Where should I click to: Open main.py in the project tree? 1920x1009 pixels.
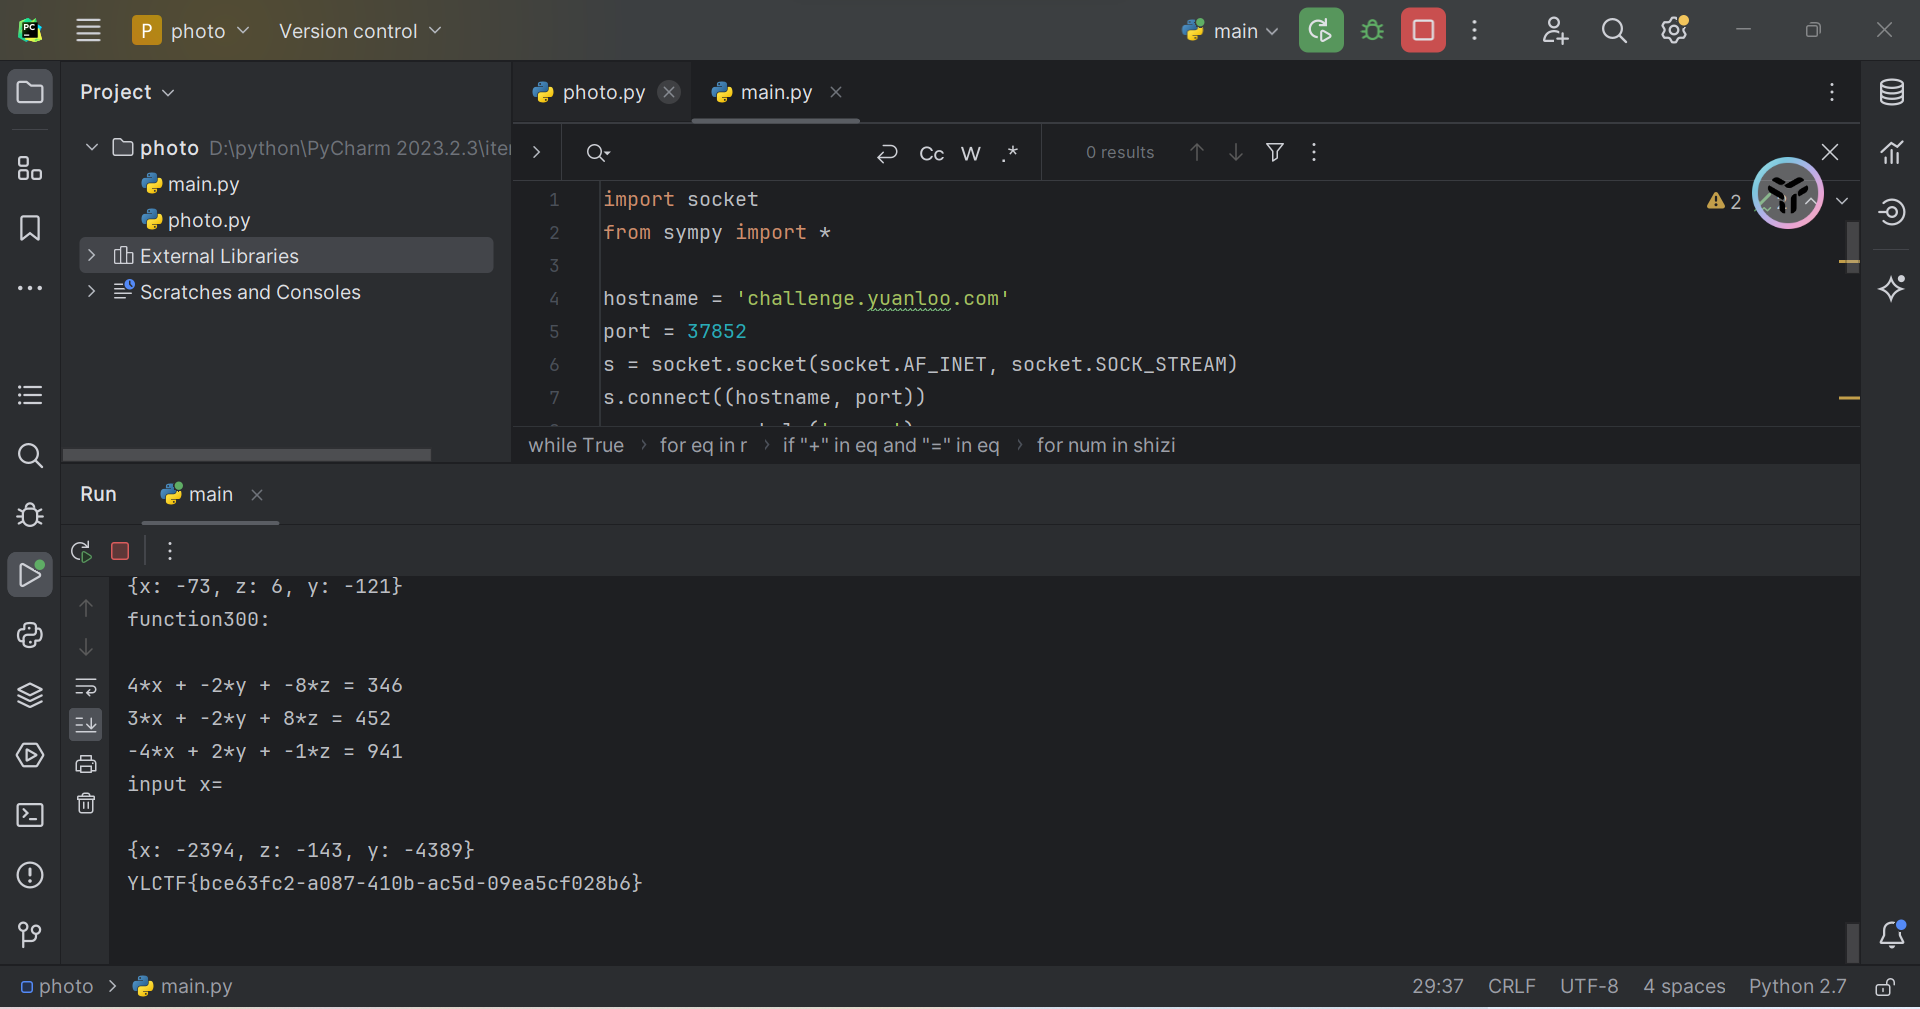(x=203, y=184)
